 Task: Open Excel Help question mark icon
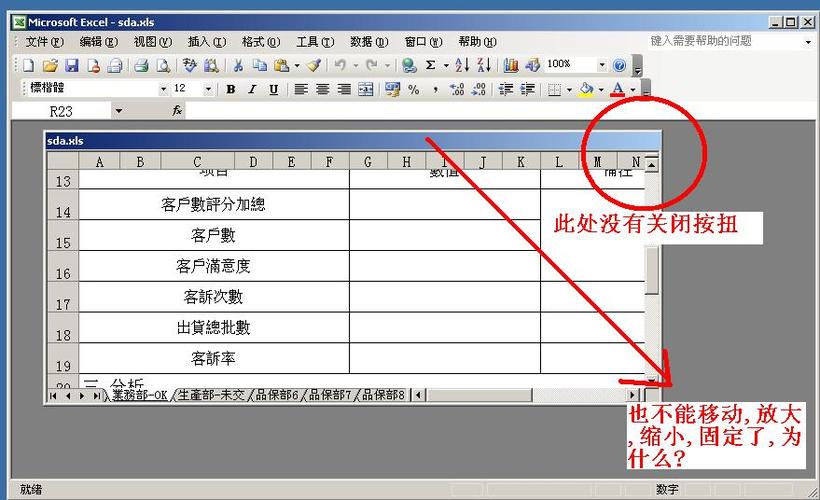click(x=619, y=65)
